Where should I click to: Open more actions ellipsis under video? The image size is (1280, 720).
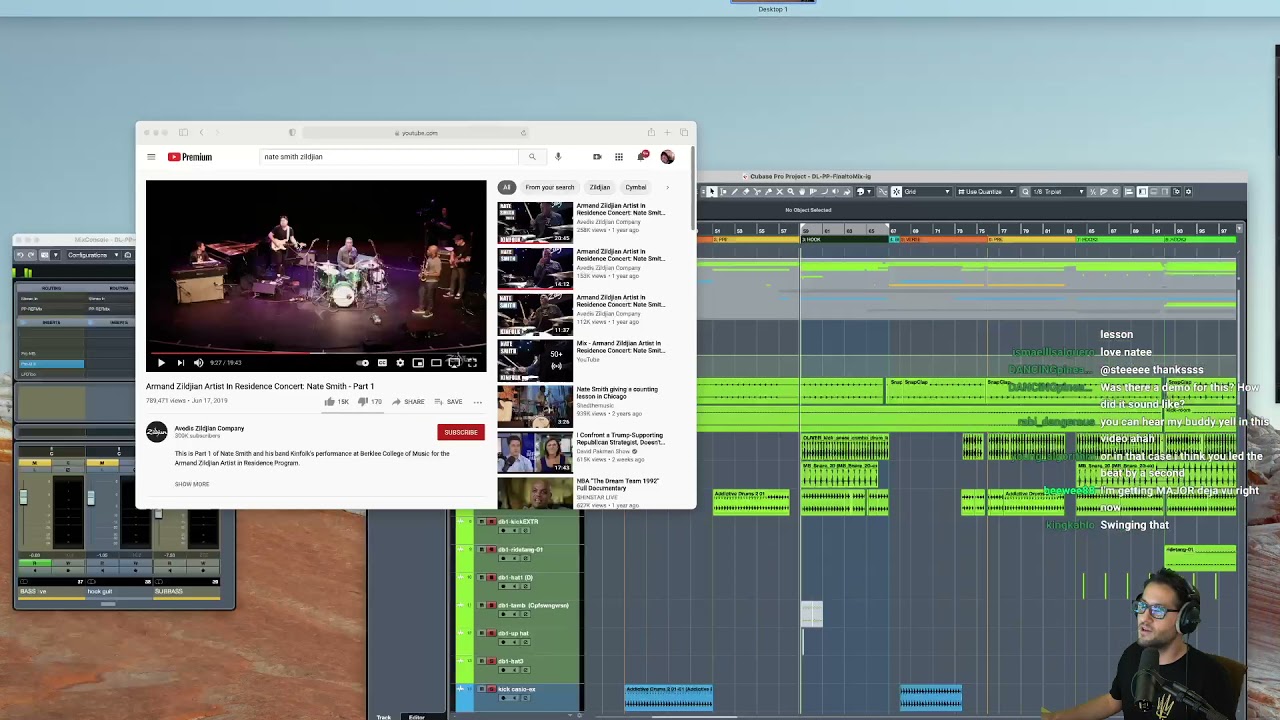coord(478,402)
